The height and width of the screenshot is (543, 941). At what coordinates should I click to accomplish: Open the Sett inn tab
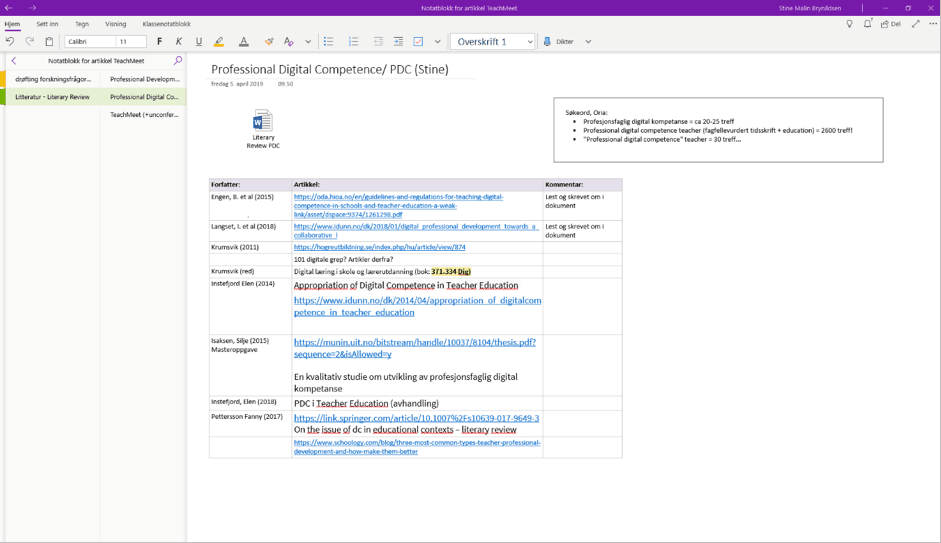47,24
